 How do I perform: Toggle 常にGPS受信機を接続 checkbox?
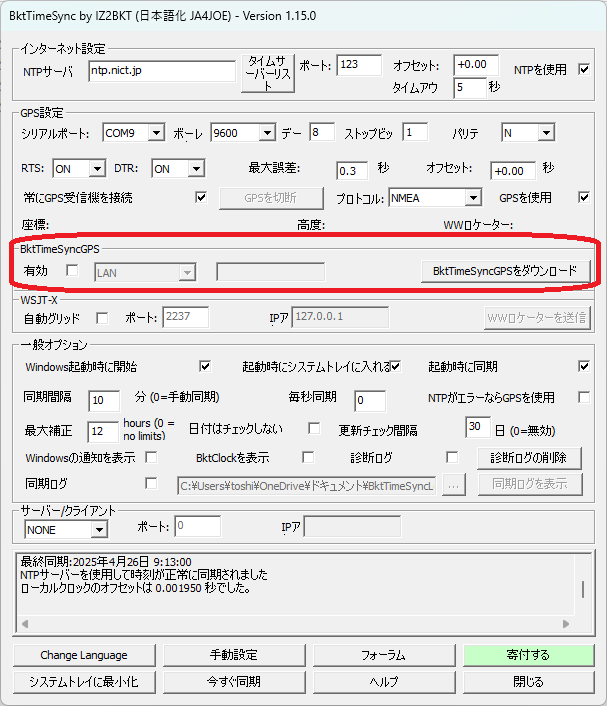(x=201, y=197)
